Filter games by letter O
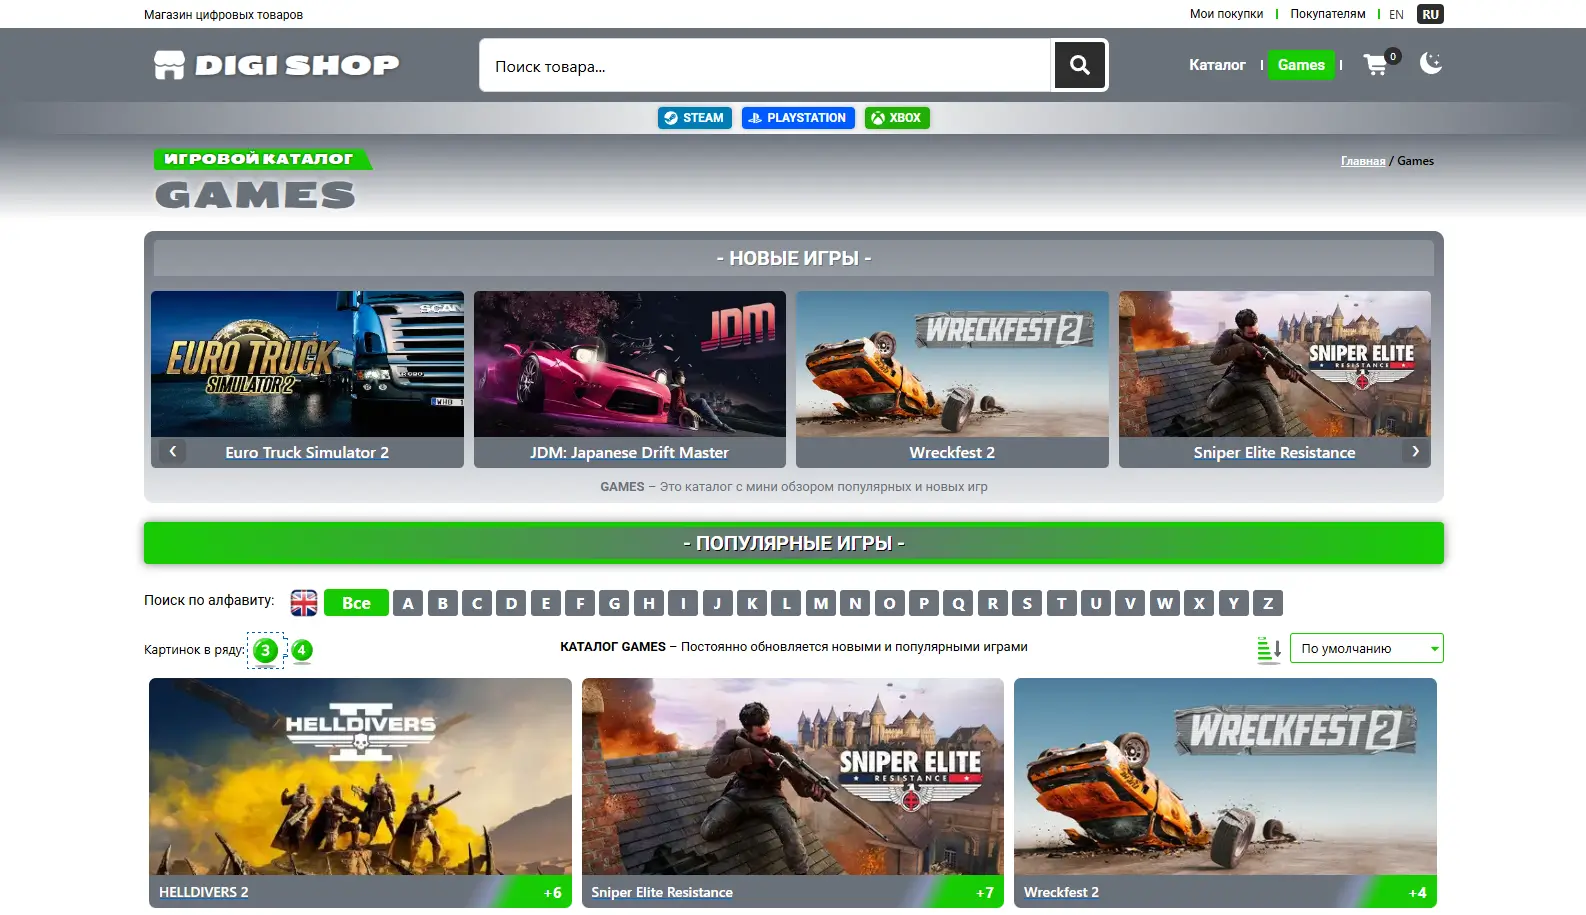Screen dimensions: 1586x915 coord(889,603)
